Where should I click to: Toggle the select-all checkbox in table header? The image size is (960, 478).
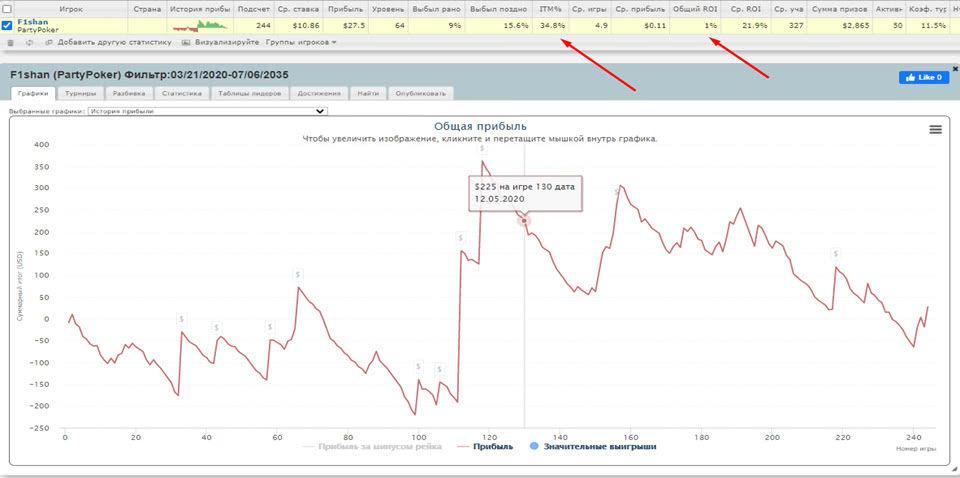pos(8,8)
